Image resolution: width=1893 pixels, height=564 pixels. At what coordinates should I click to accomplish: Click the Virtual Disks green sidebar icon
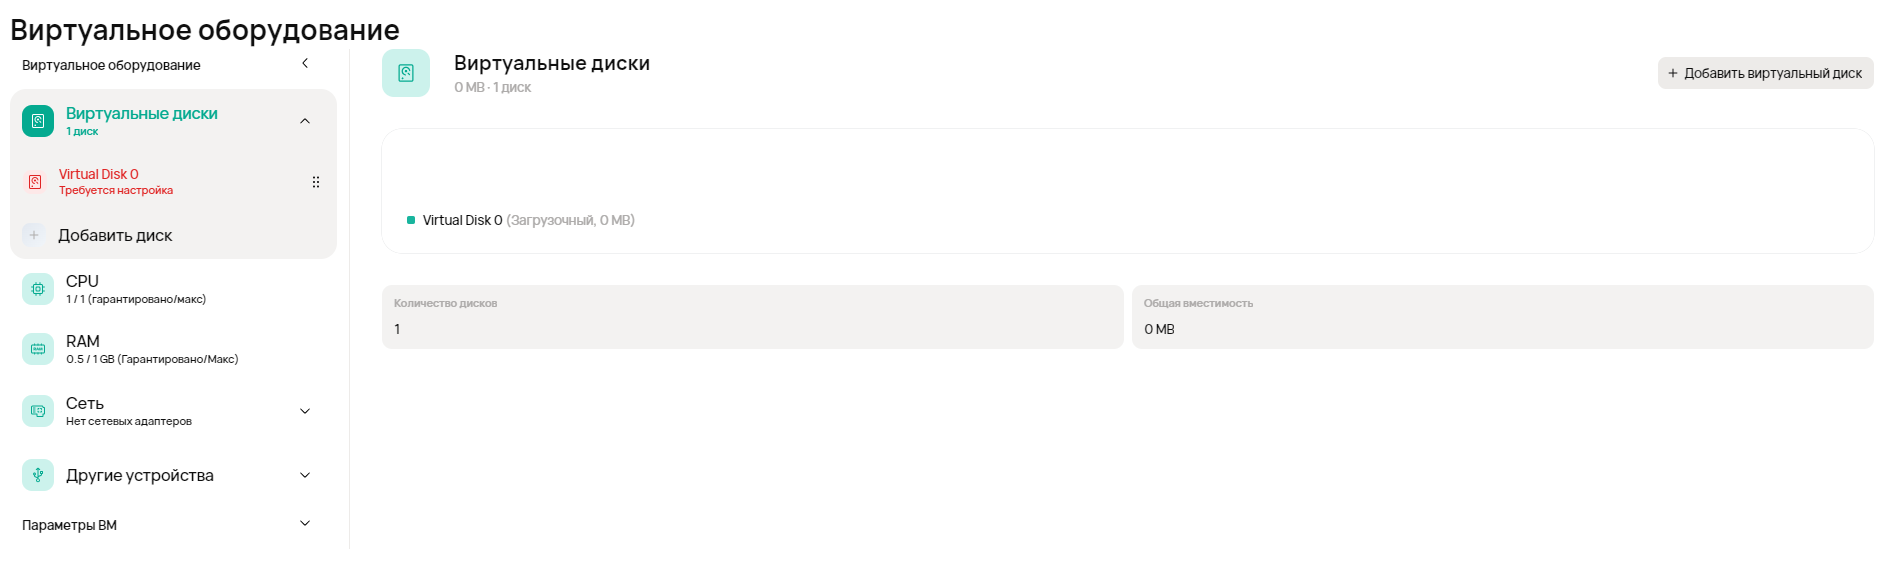[x=38, y=121]
